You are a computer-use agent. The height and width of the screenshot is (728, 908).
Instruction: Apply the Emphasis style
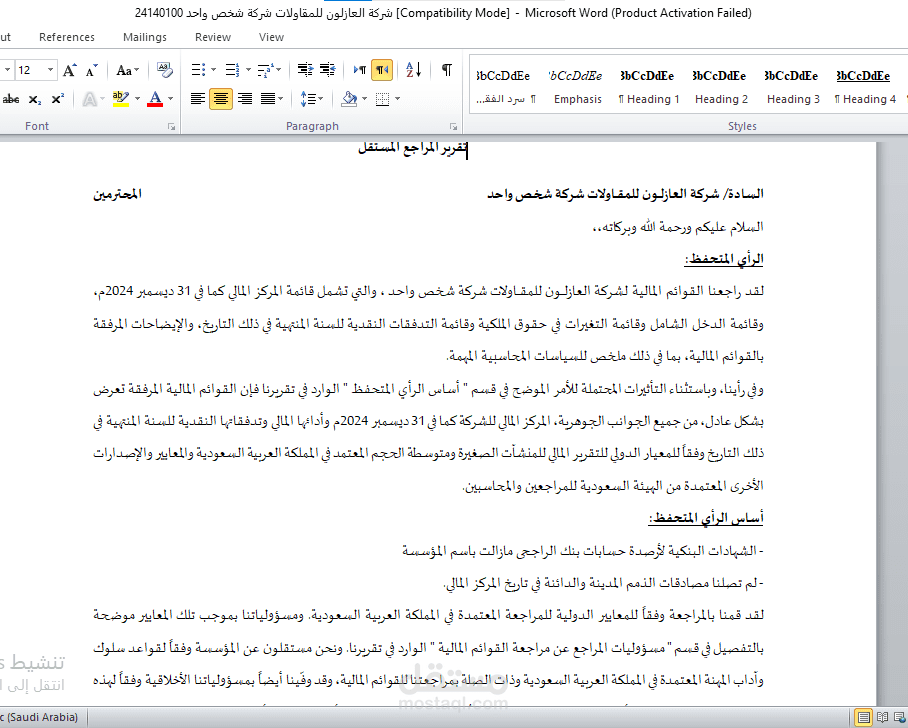pyautogui.click(x=577, y=87)
